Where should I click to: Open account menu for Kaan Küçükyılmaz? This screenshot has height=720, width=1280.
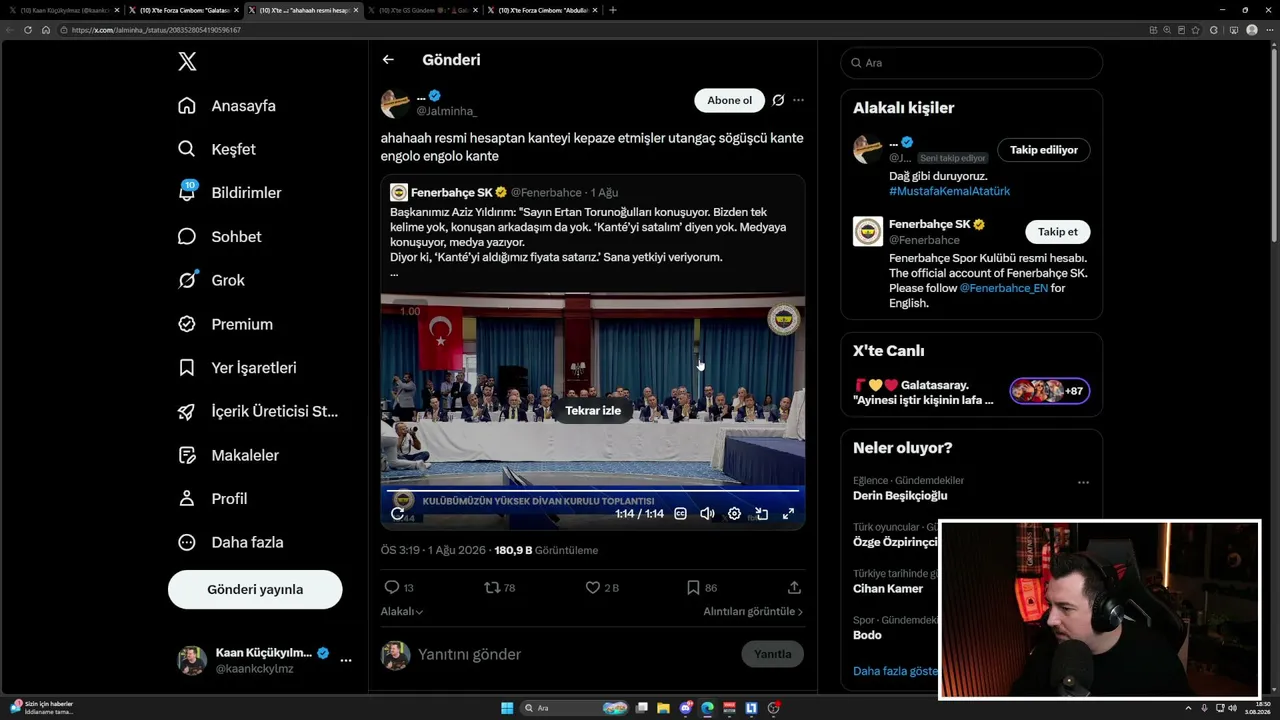pyautogui.click(x=265, y=660)
